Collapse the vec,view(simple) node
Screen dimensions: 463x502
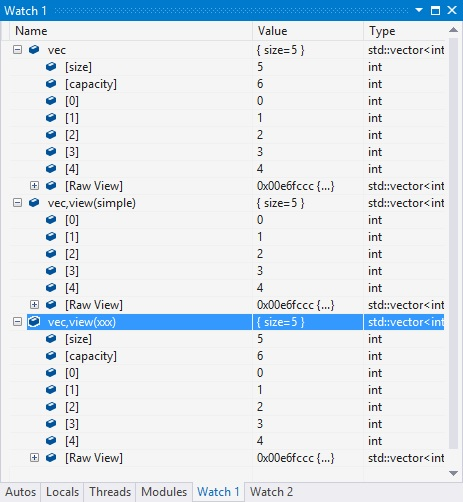(x=17, y=203)
